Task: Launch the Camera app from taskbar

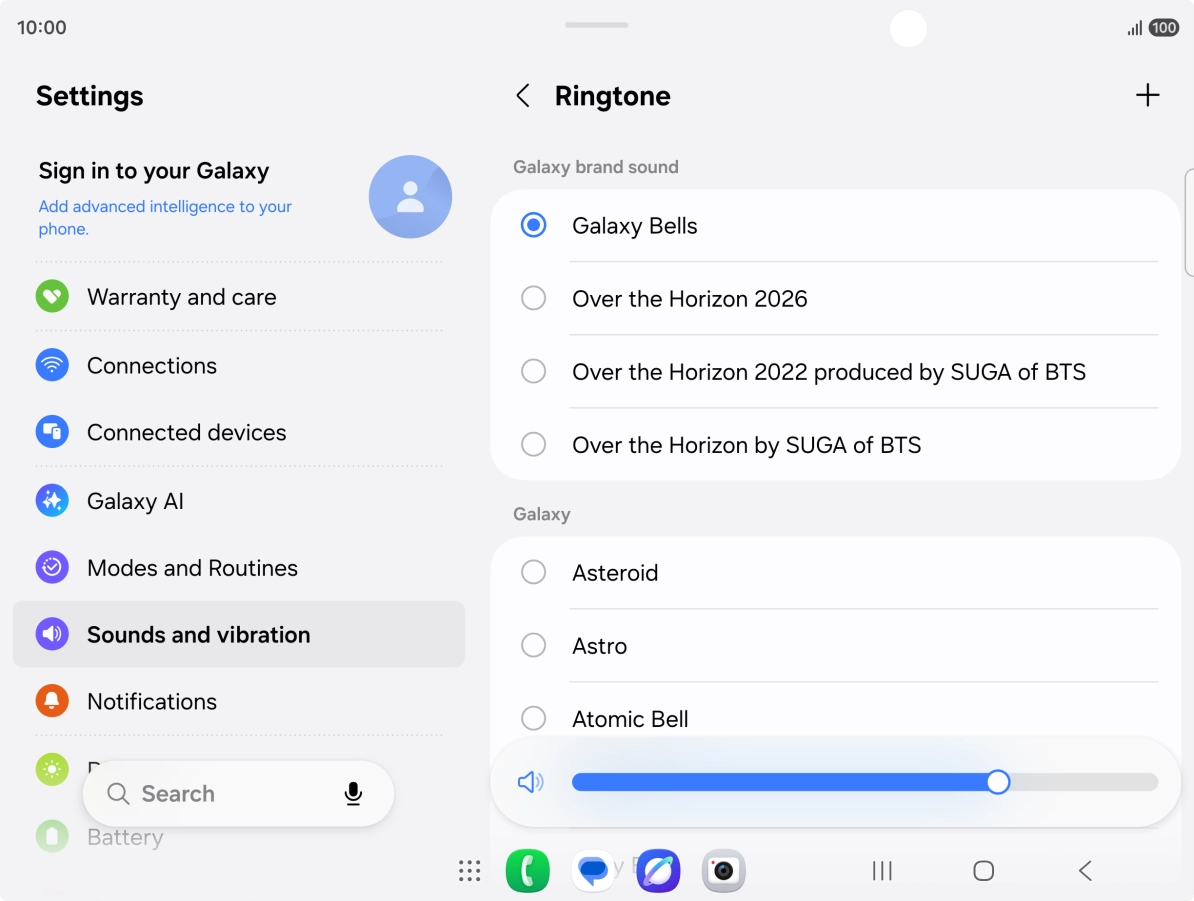Action: (x=723, y=871)
